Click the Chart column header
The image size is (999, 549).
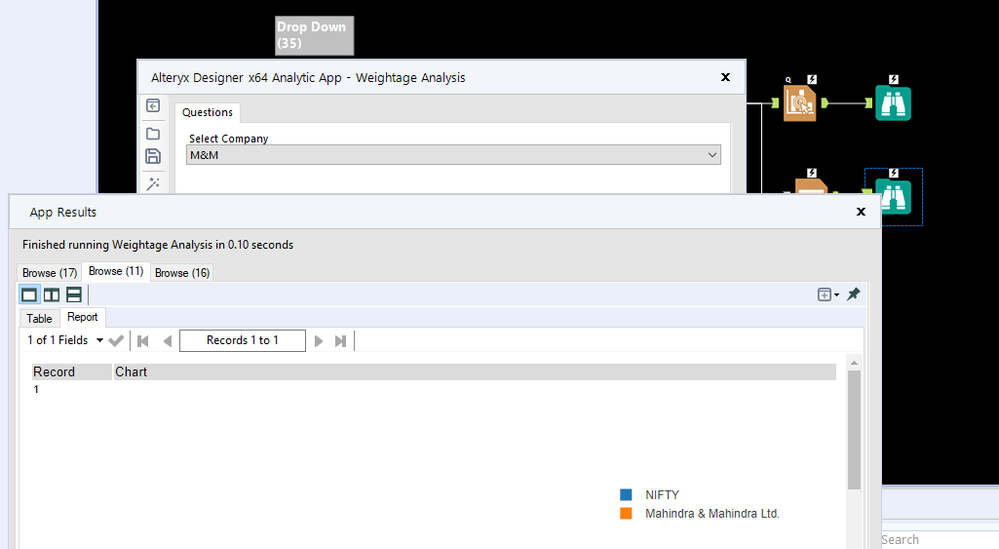click(x=475, y=372)
